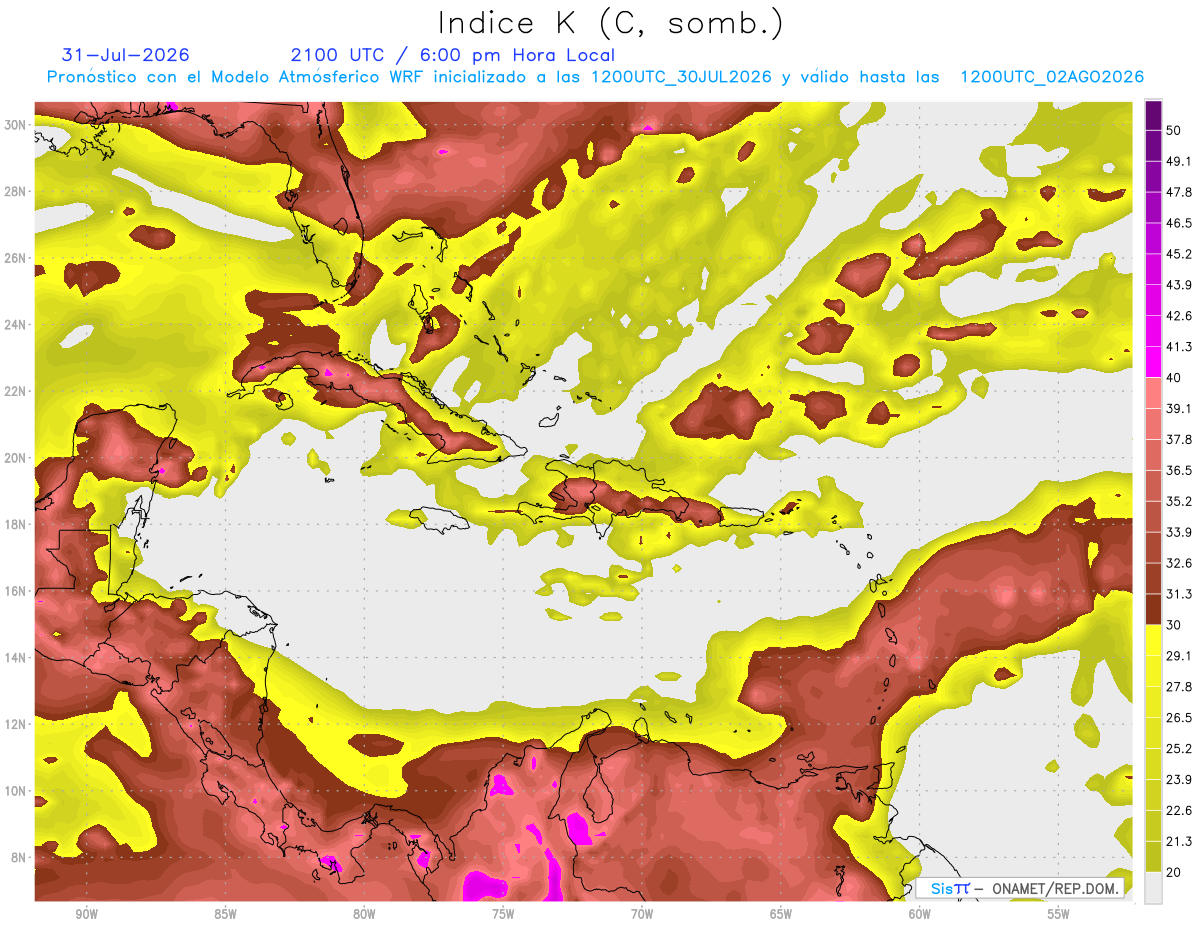Click the "23.9" color scale label
Screen dimensions: 1200x927
pos(1179,780)
